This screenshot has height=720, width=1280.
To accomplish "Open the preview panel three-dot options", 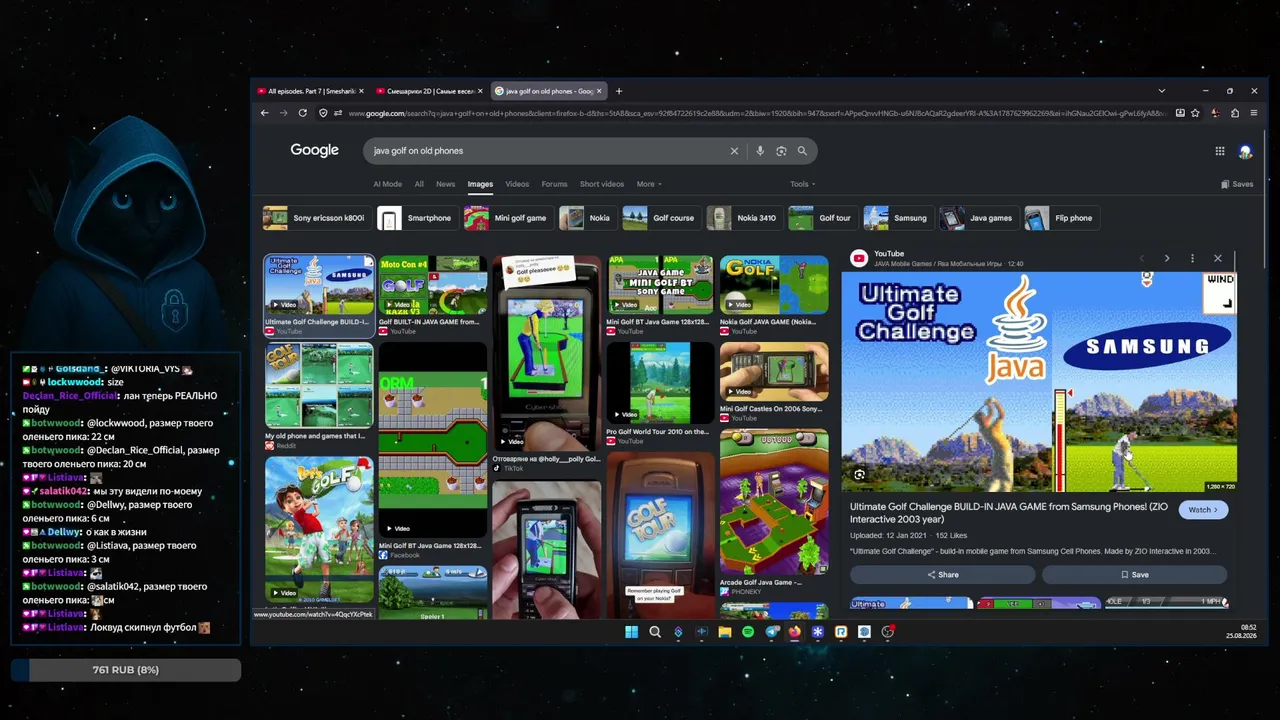I will pyautogui.click(x=1192, y=258).
